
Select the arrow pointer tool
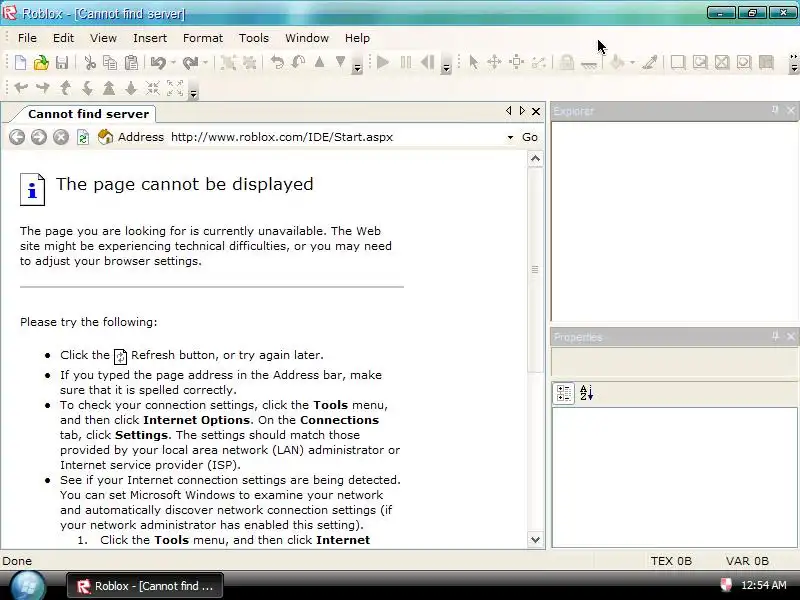[473, 63]
